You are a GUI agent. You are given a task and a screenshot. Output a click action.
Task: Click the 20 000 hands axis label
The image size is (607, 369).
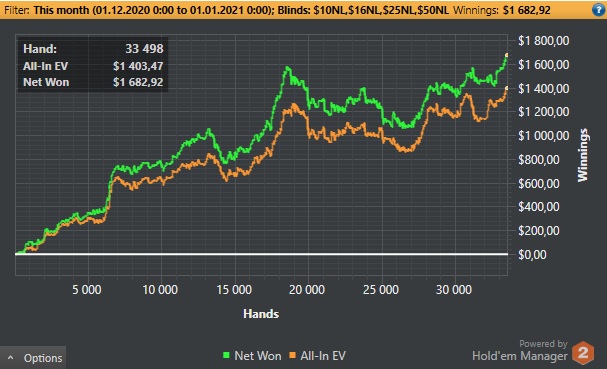307,290
